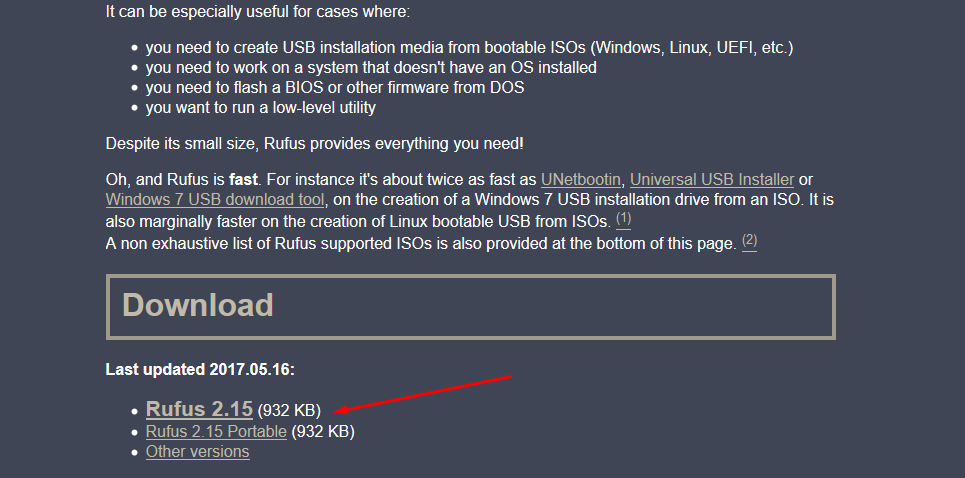Click the Last updated 2017.05.16 text

[200, 370]
